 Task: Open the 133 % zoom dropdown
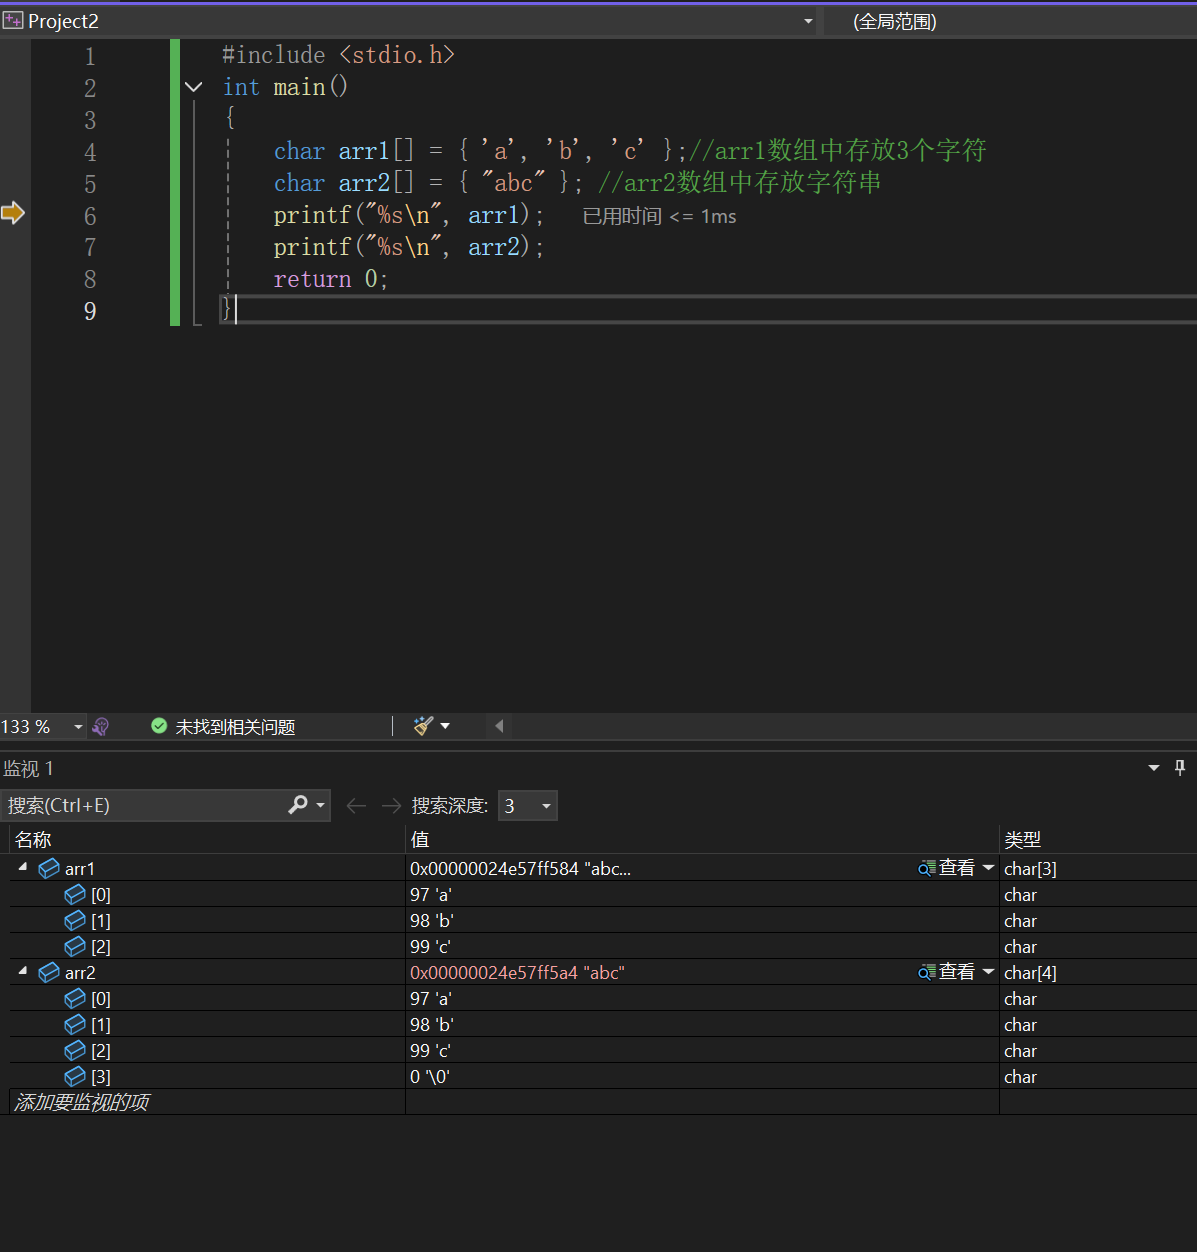pyautogui.click(x=78, y=727)
